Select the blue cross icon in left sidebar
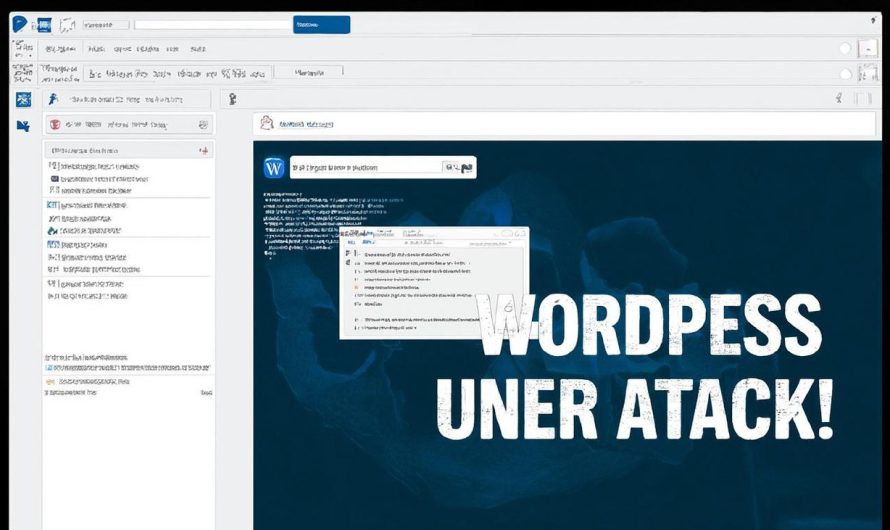The width and height of the screenshot is (890, 530). [24, 99]
